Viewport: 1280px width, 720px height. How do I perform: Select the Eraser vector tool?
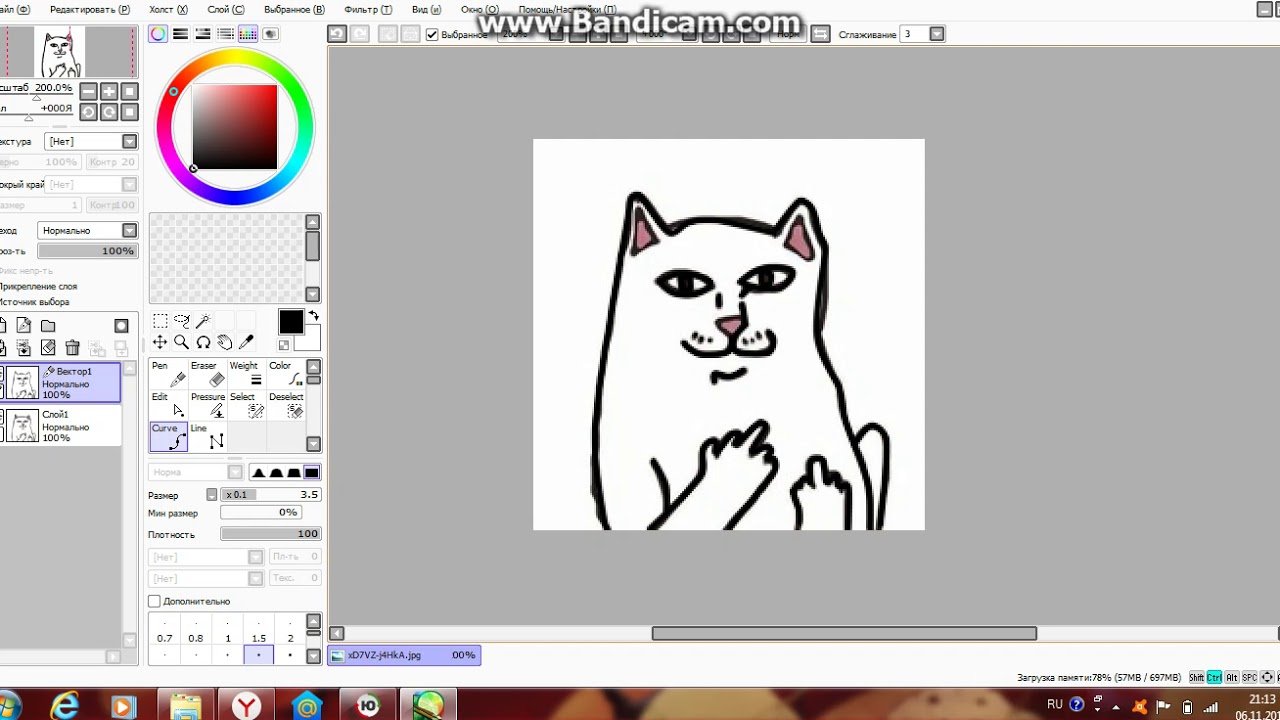pyautogui.click(x=208, y=373)
